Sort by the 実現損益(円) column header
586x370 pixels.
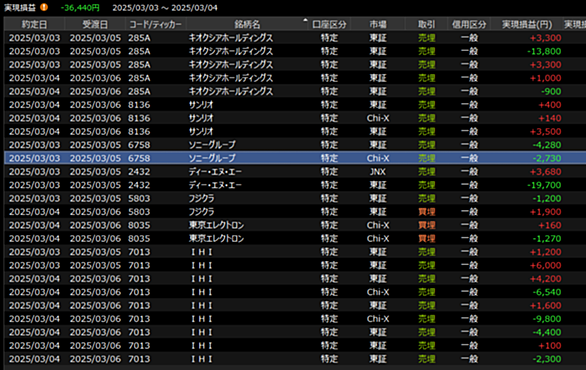click(x=527, y=25)
